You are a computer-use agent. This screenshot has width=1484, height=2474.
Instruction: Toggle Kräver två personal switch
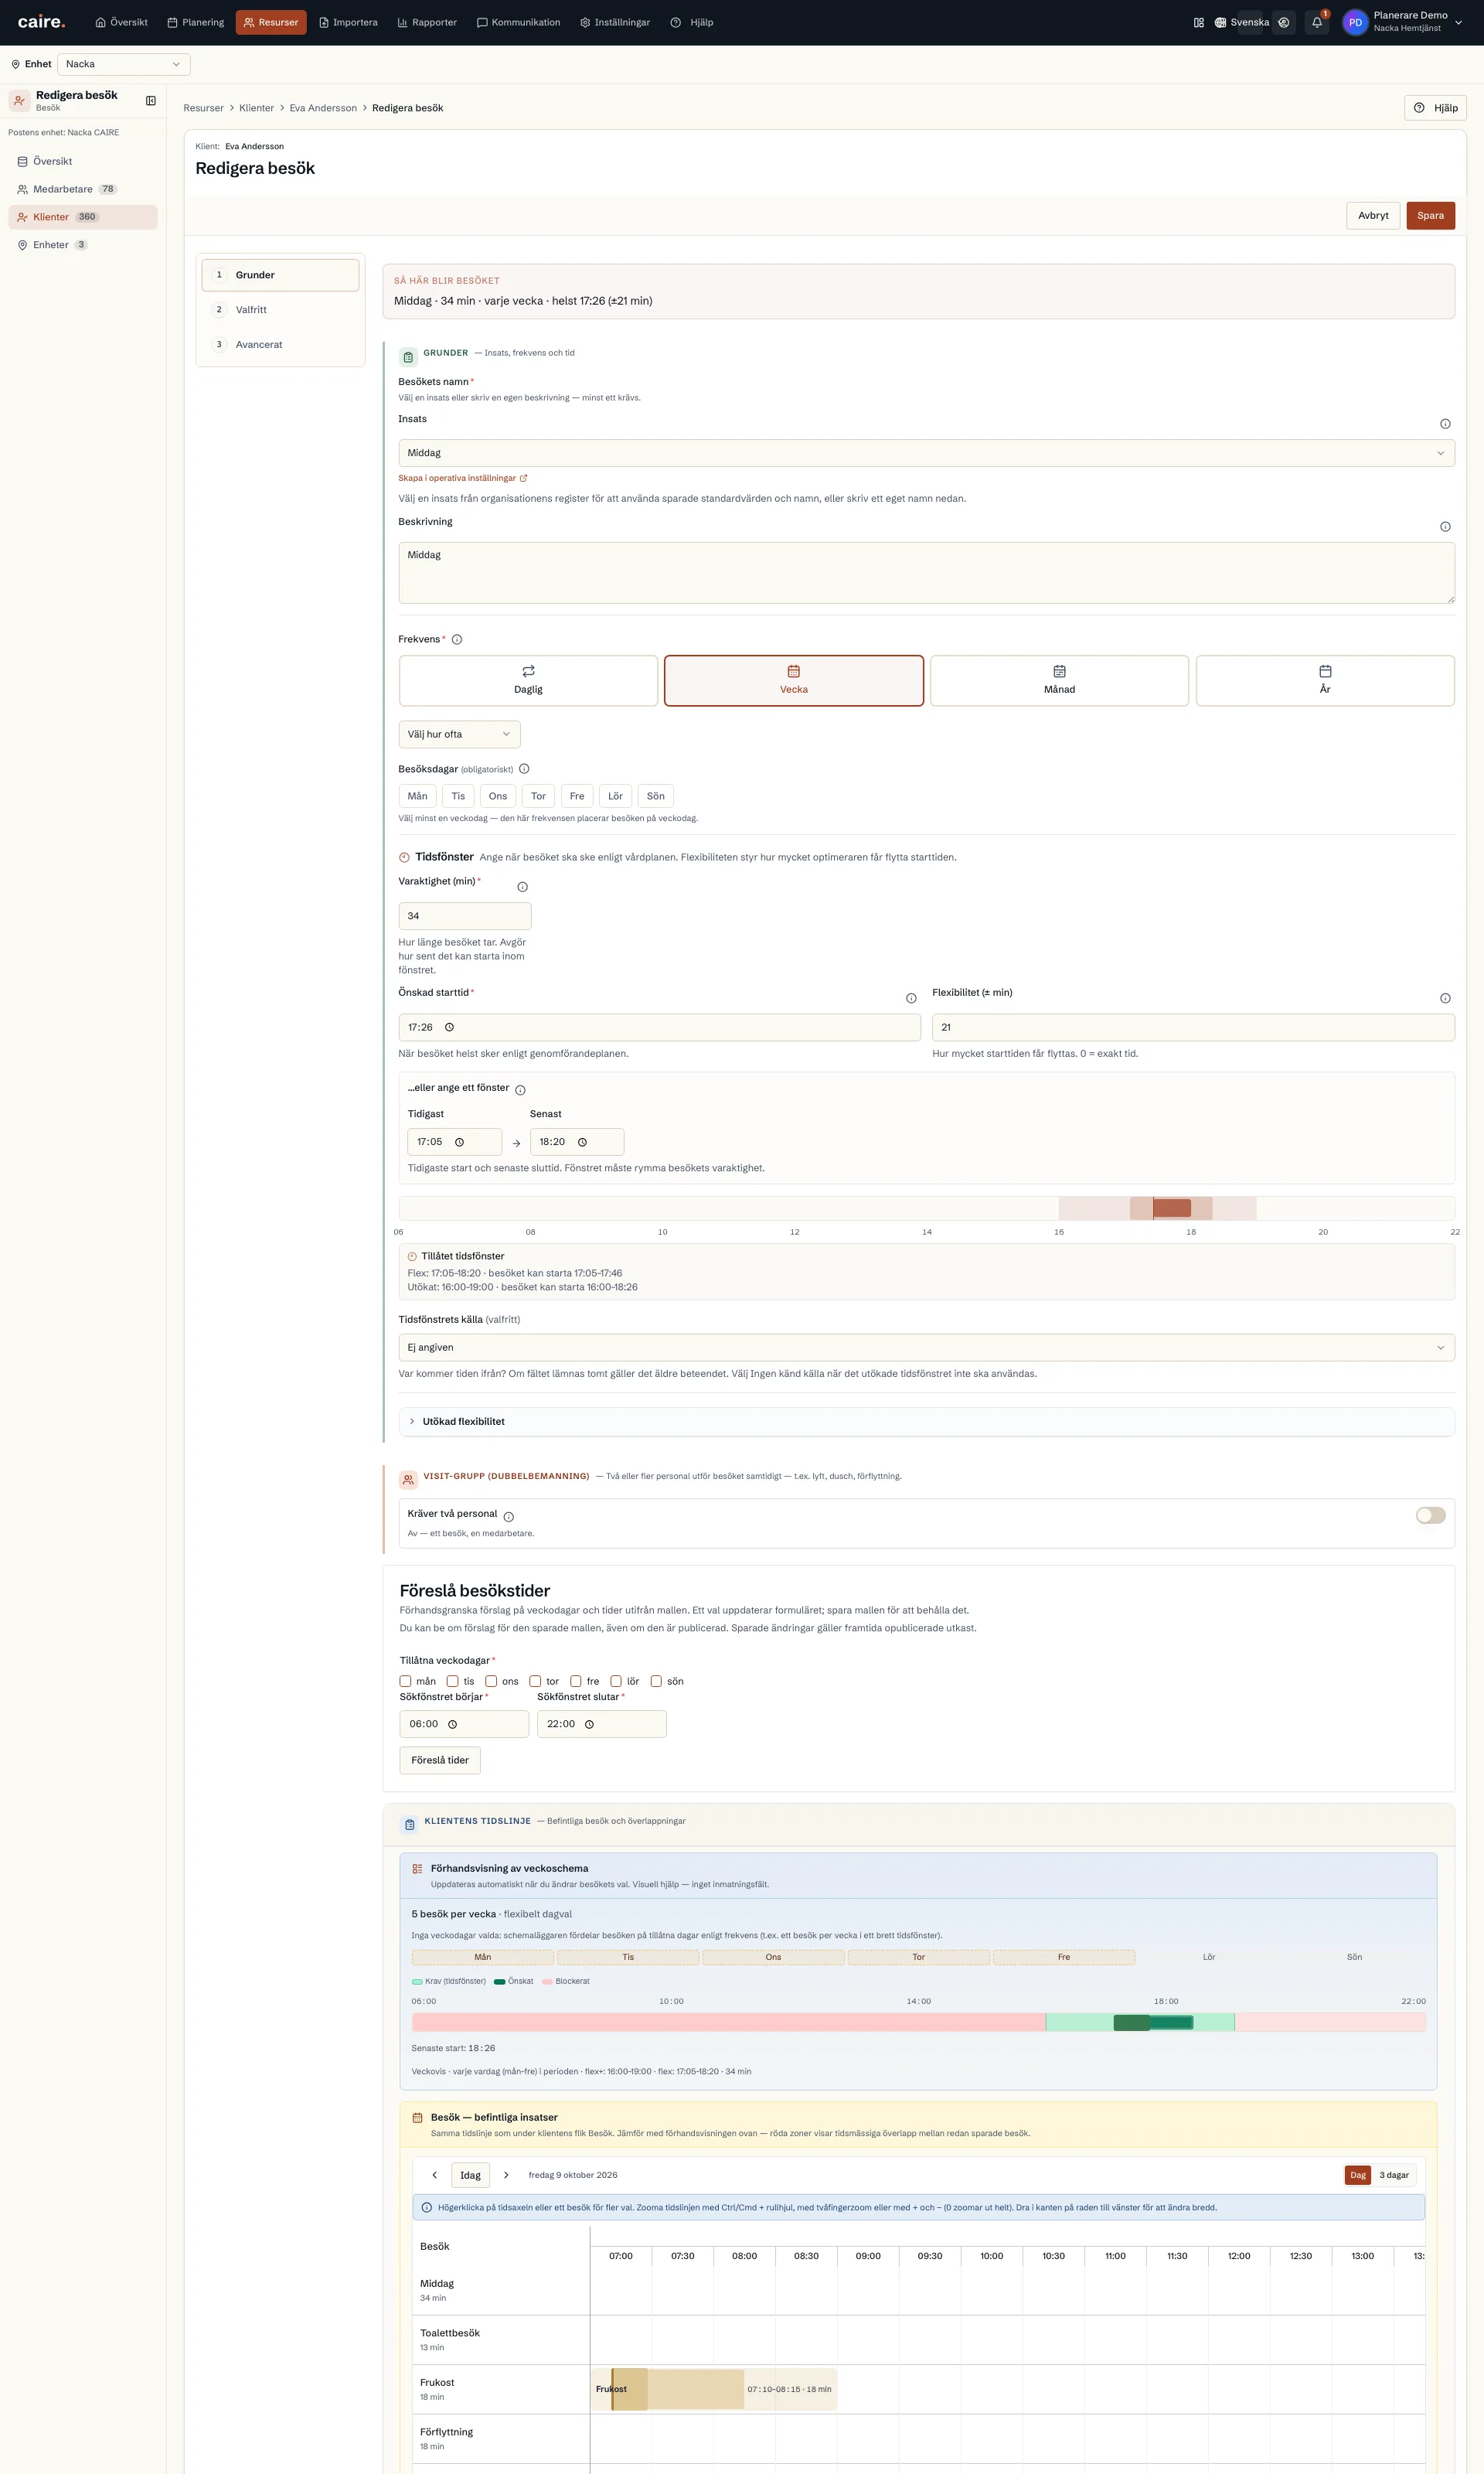1430,1515
